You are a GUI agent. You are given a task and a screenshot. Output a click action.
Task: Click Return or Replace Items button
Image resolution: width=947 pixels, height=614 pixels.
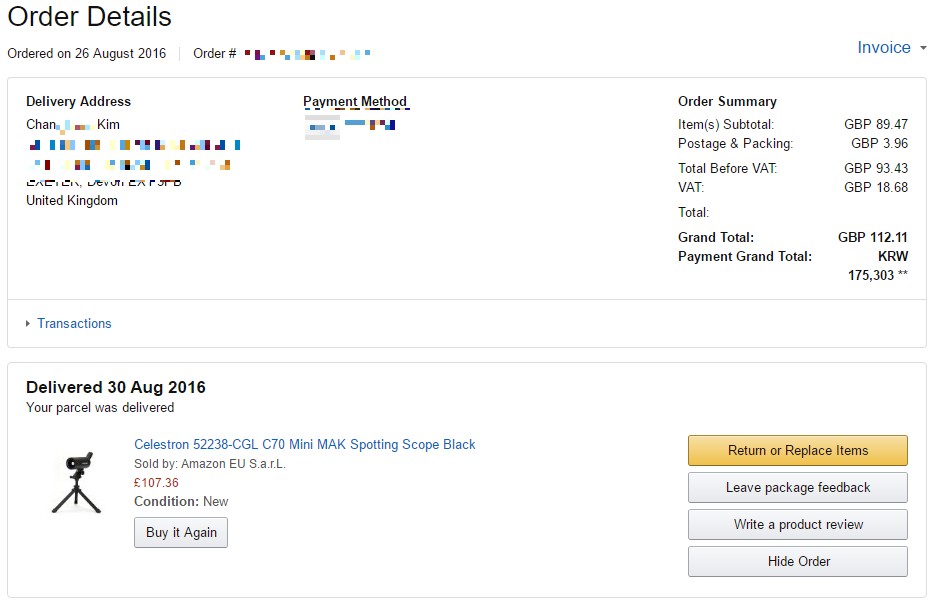tap(797, 451)
